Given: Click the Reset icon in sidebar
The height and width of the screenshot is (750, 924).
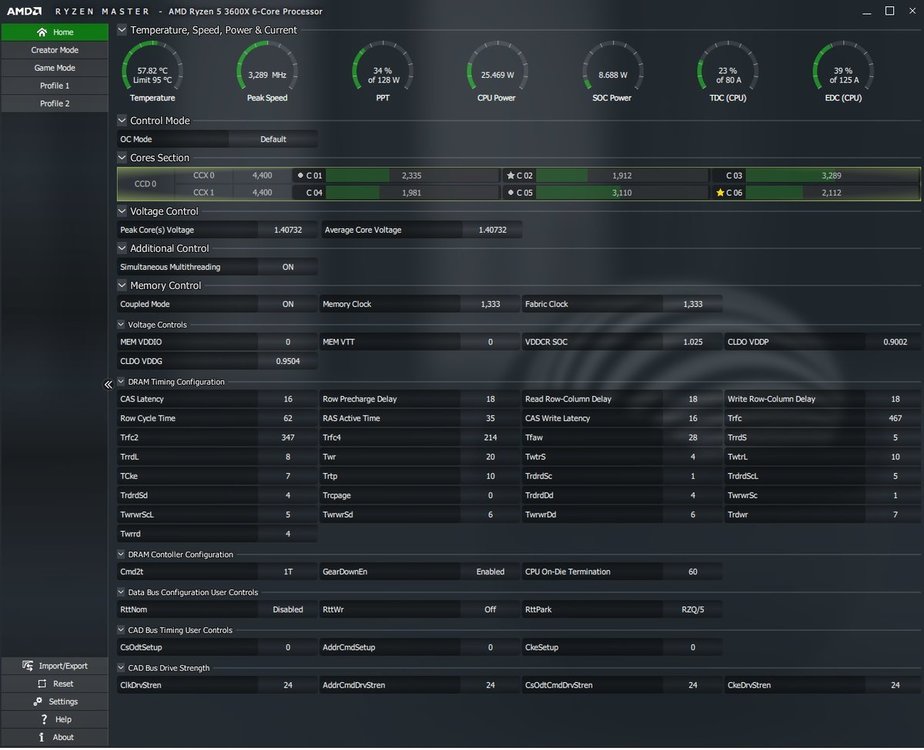Looking at the screenshot, I should pos(42,685).
